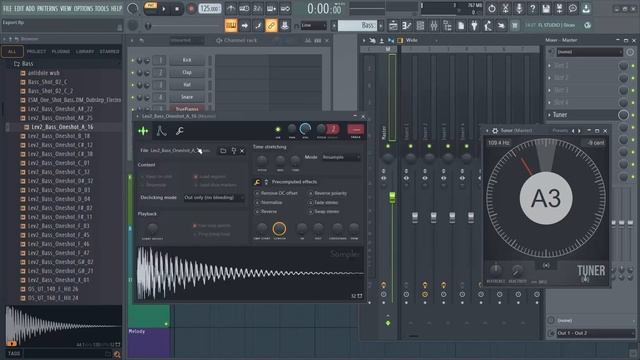The height and width of the screenshot is (360, 640).
Task: Click the white right-arrow toolbar icon
Action: click(244, 25)
